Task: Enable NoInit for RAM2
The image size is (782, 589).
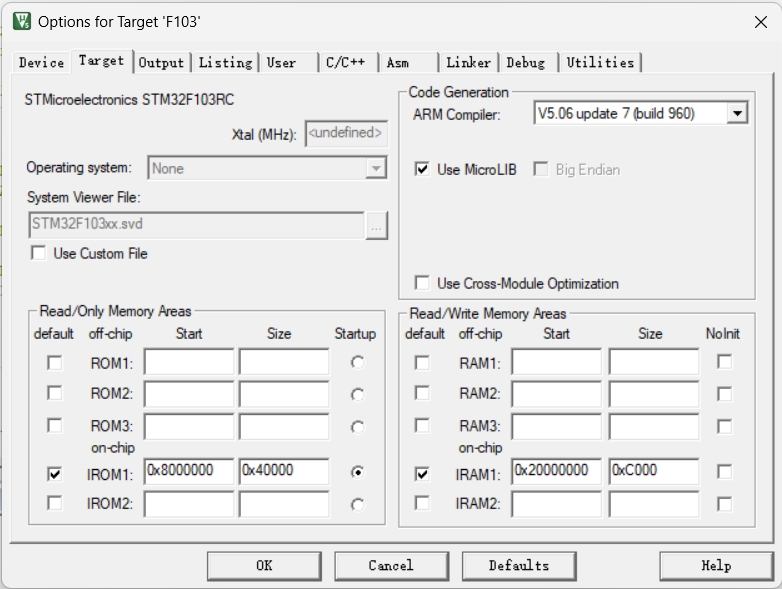Action: pos(724,394)
